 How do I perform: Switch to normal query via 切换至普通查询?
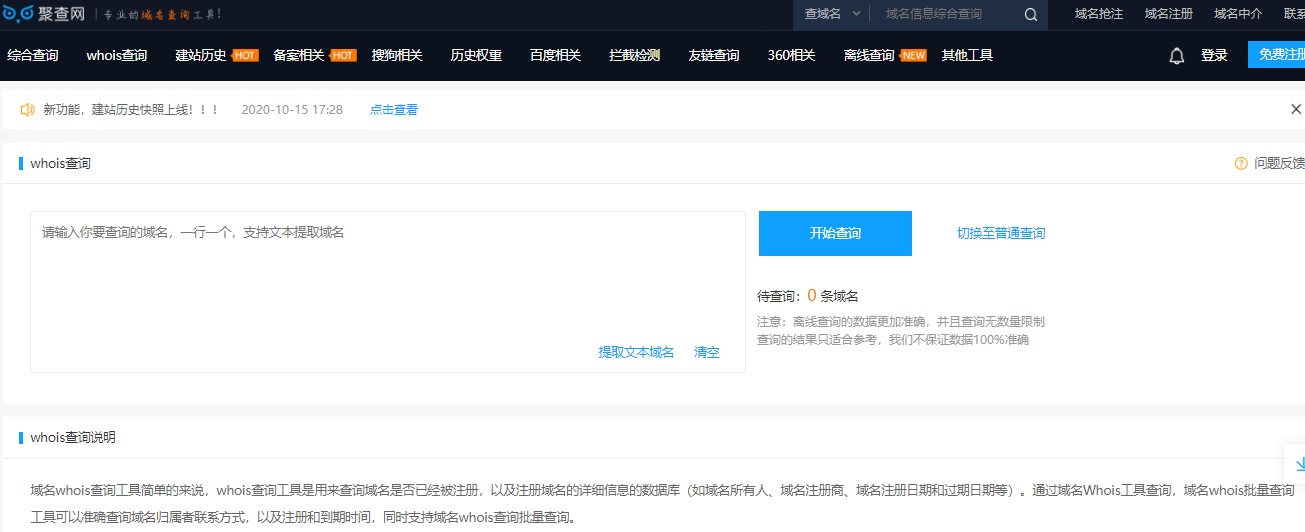pyautogui.click(x=1000, y=234)
